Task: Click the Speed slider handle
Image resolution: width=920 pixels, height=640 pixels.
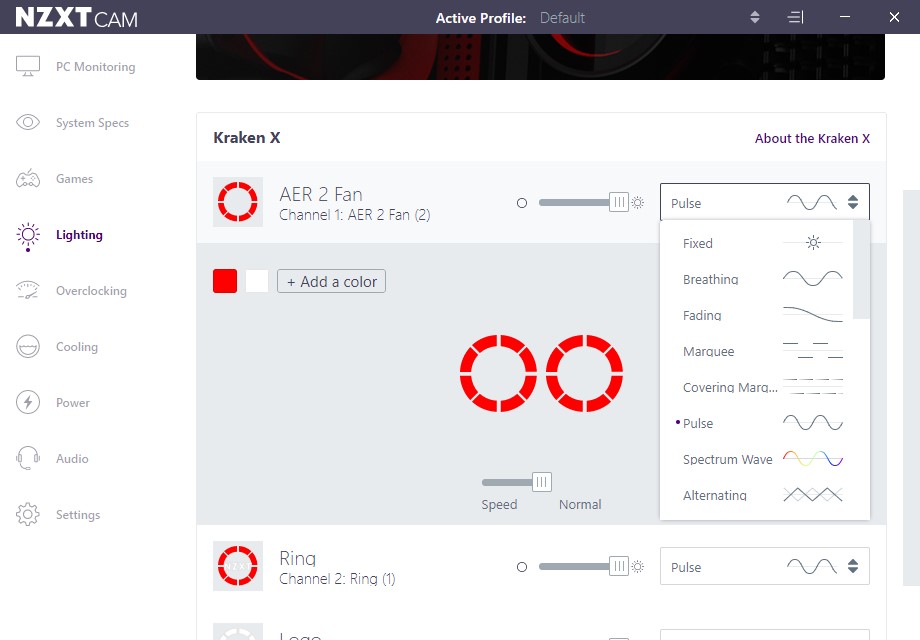Action: (x=542, y=482)
